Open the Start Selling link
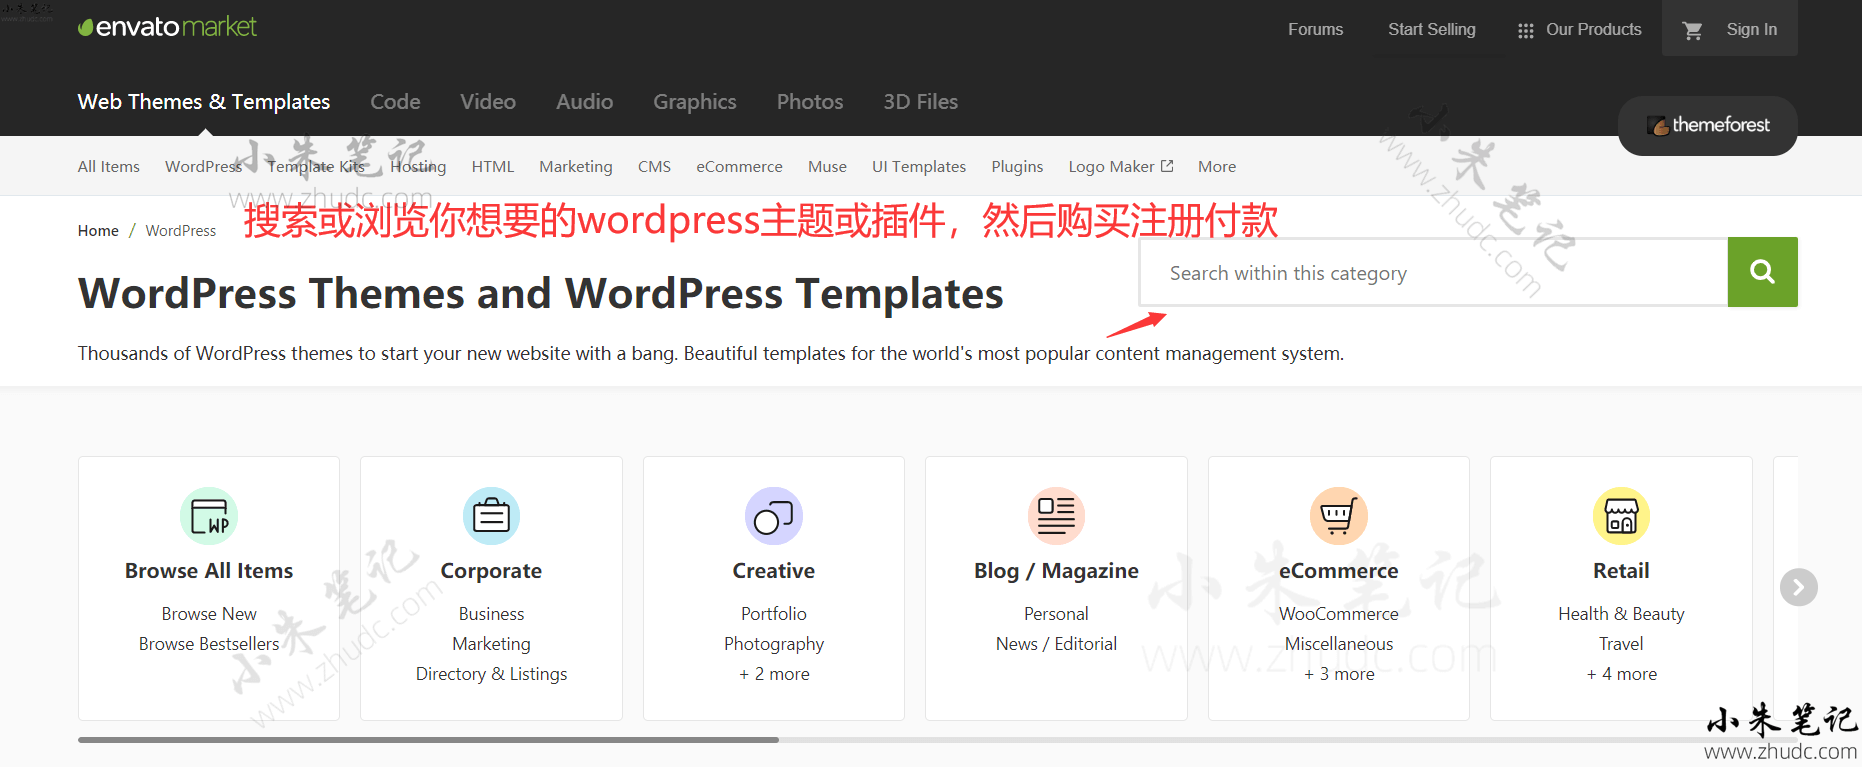 [1431, 30]
